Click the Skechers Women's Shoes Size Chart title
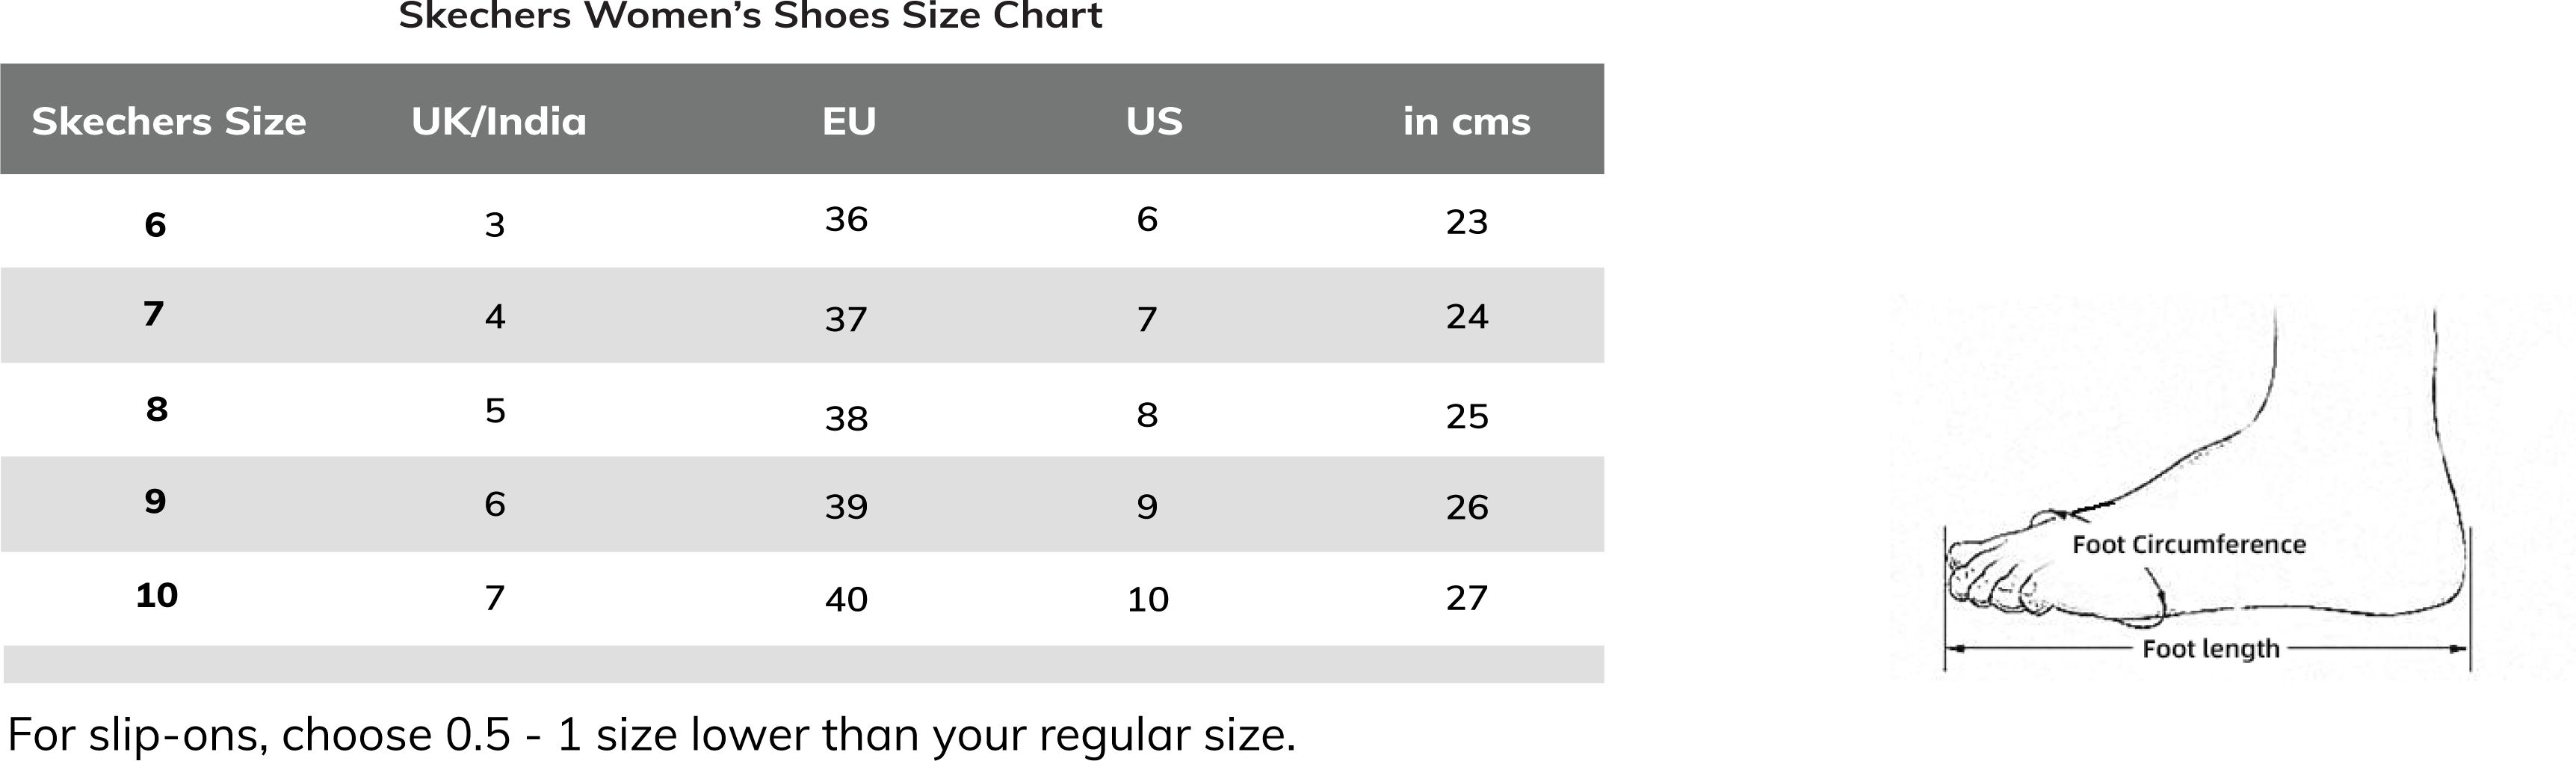This screenshot has width=2576, height=761. (x=750, y=15)
